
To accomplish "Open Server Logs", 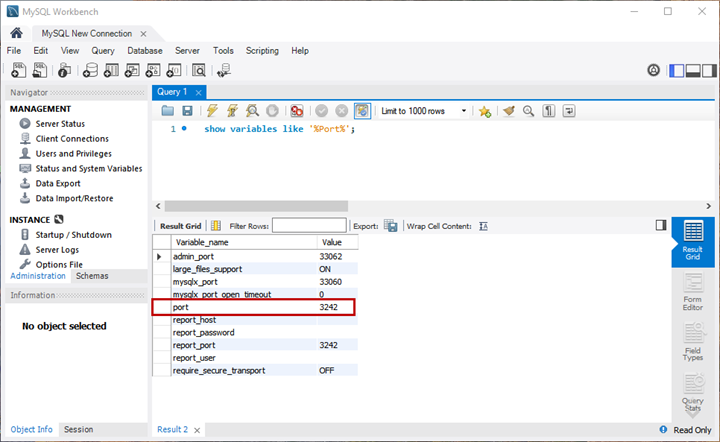I will (x=57, y=250).
